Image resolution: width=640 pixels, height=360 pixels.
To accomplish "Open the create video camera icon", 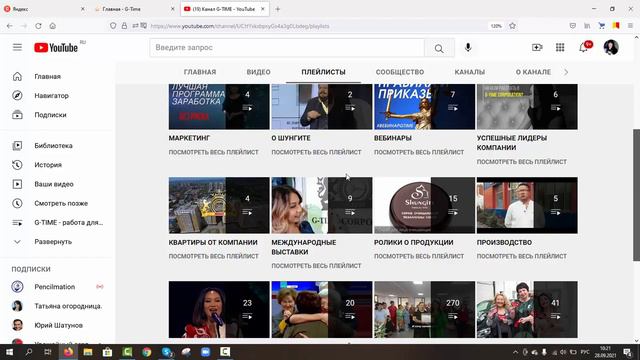I will pos(537,48).
